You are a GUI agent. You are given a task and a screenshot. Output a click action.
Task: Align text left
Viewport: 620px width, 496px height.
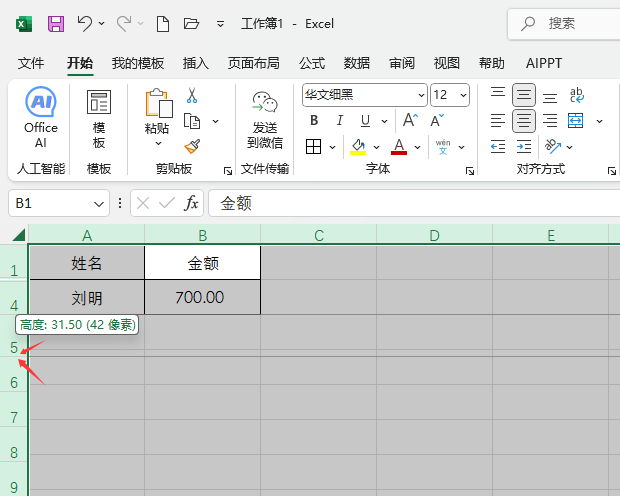[498, 121]
